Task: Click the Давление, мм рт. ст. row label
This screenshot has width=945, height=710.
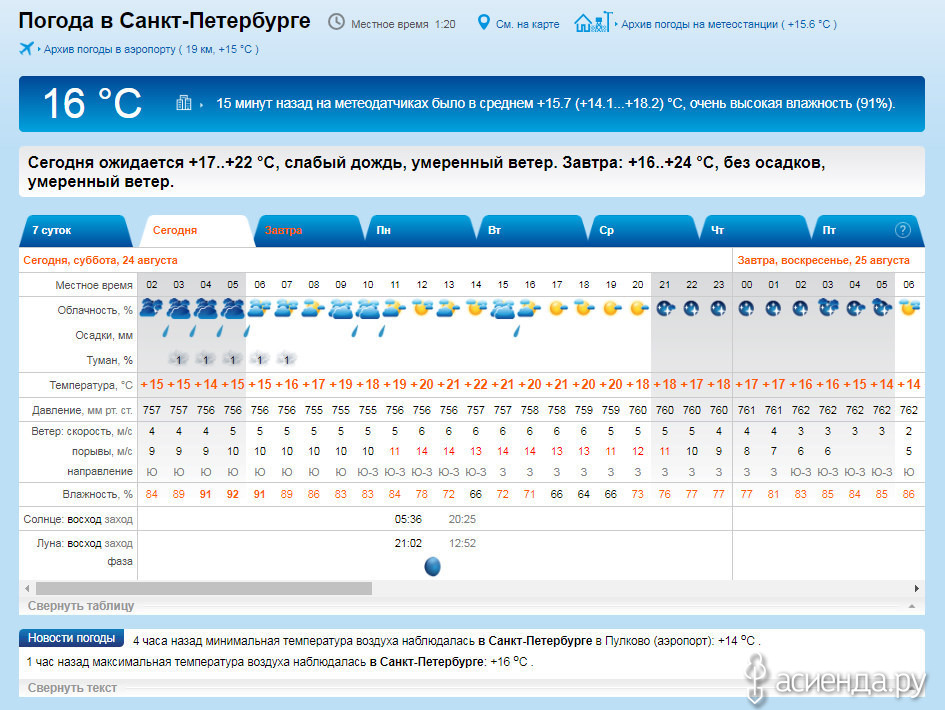Action: click(82, 410)
